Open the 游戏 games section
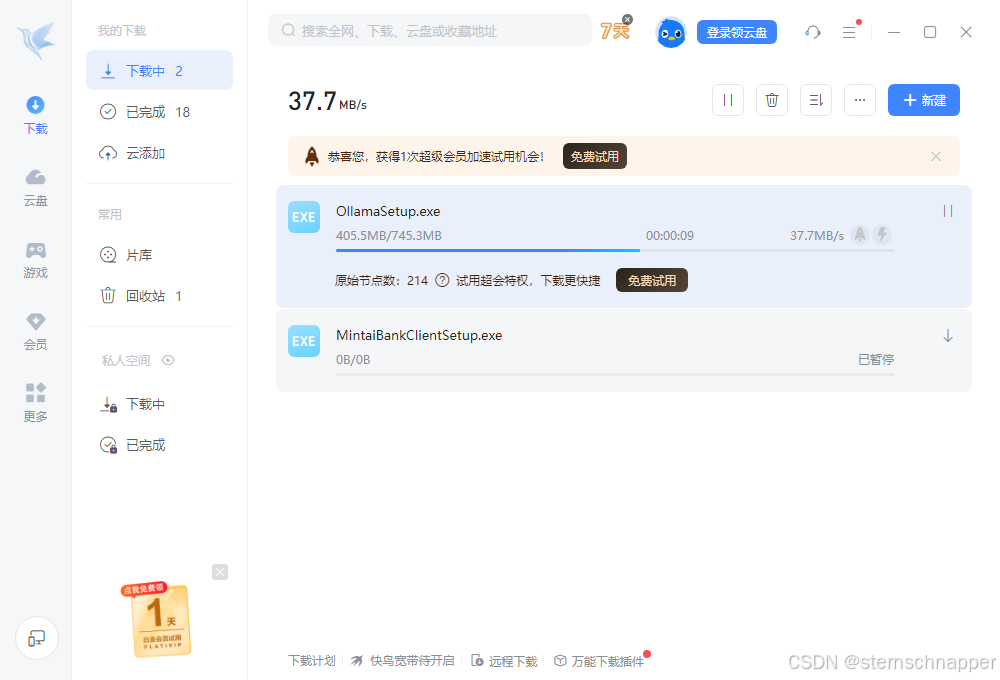The width and height of the screenshot is (1000, 680). pos(36,260)
